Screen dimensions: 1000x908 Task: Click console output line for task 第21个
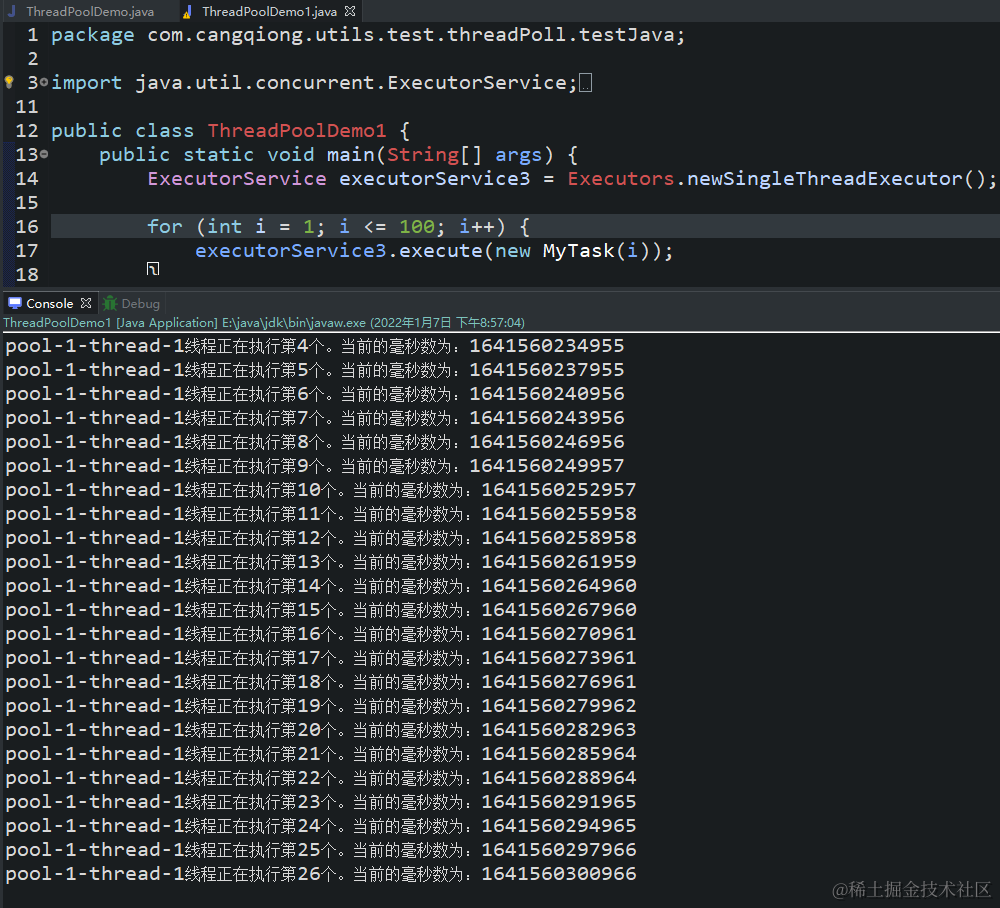point(321,754)
